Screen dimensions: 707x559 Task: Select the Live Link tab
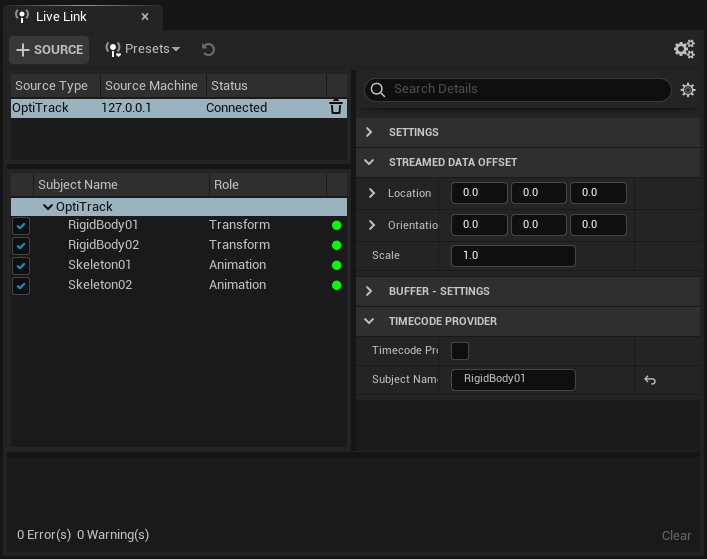(61, 17)
